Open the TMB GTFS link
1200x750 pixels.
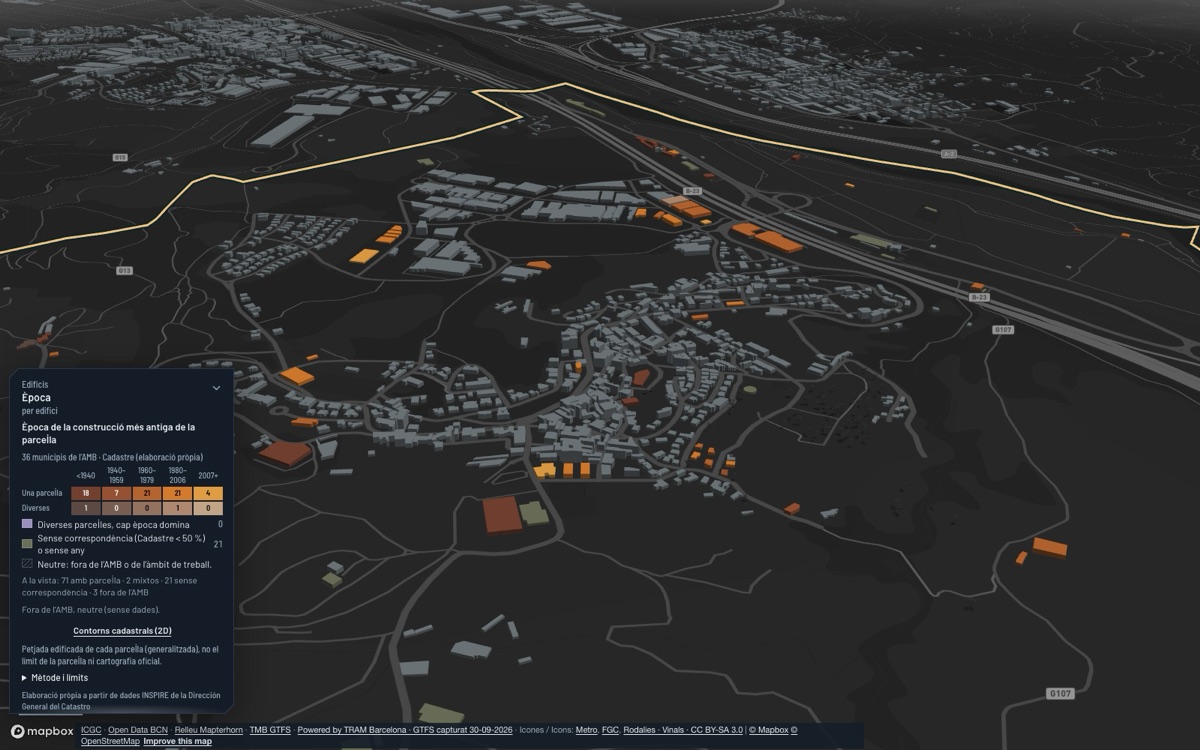coord(270,730)
